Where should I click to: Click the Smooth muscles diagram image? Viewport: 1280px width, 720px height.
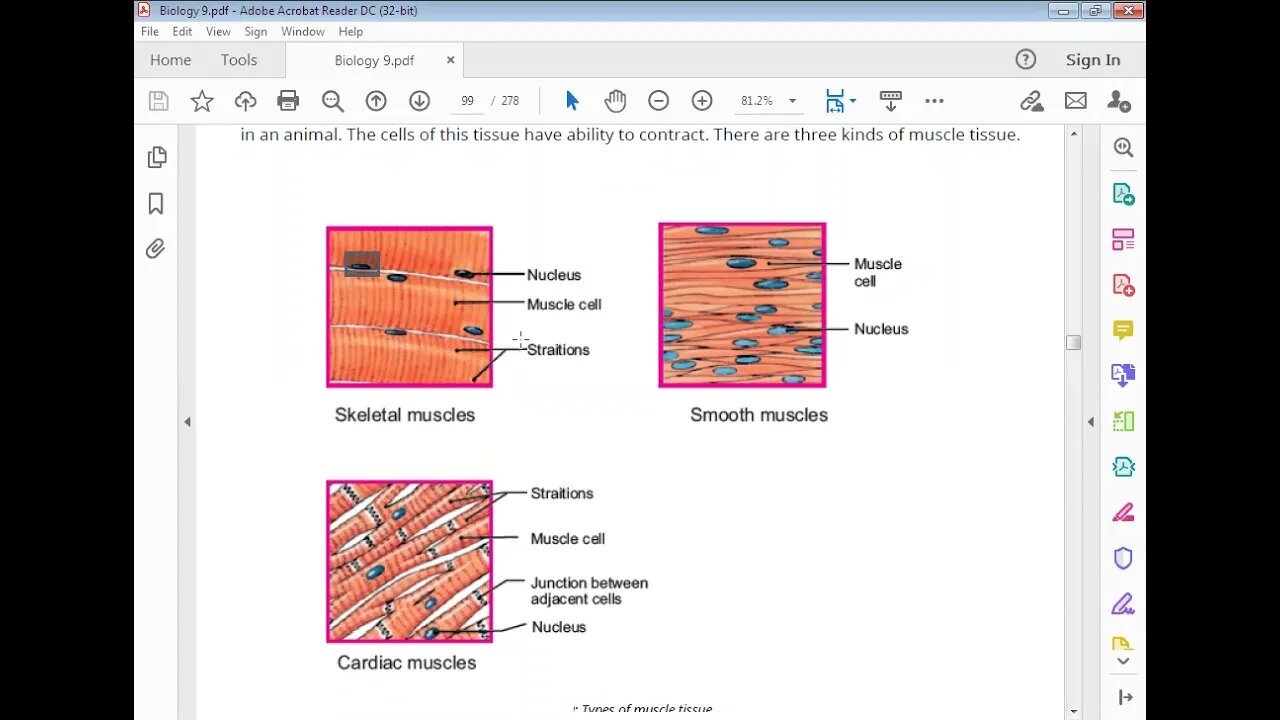click(742, 305)
